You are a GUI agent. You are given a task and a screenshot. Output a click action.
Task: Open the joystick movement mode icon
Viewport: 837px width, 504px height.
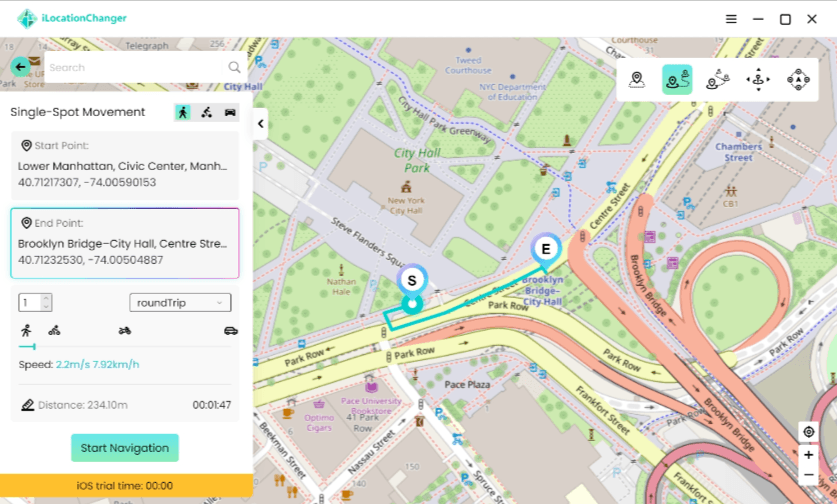pos(758,80)
